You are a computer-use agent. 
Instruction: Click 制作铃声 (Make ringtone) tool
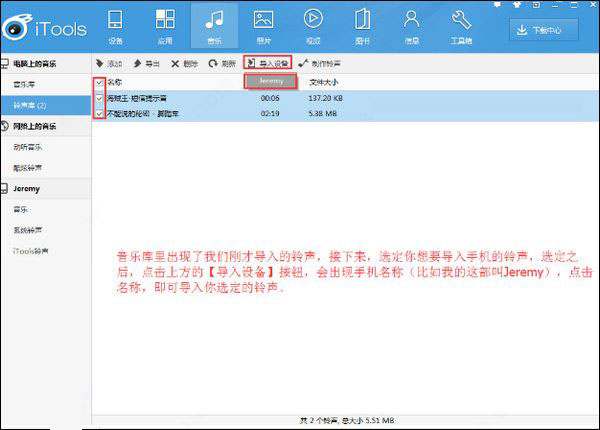[x=320, y=64]
